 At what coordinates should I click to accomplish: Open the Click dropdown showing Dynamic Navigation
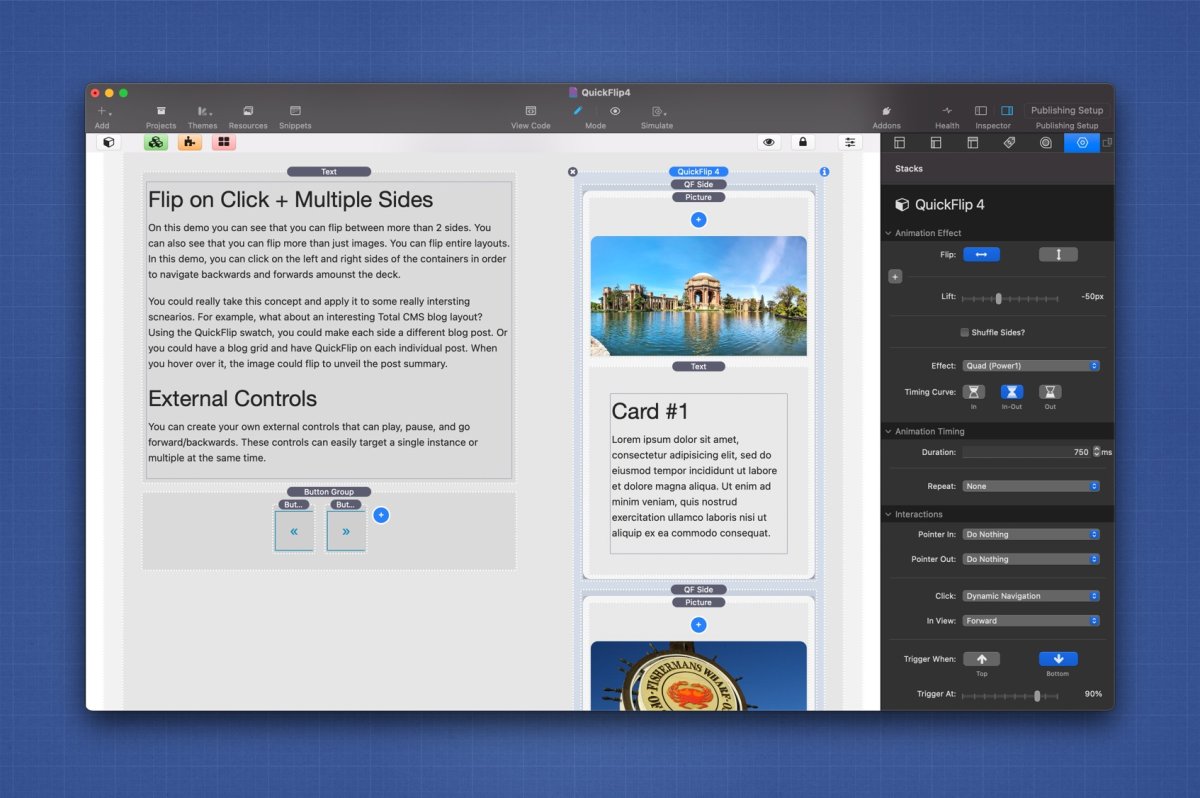point(1030,596)
